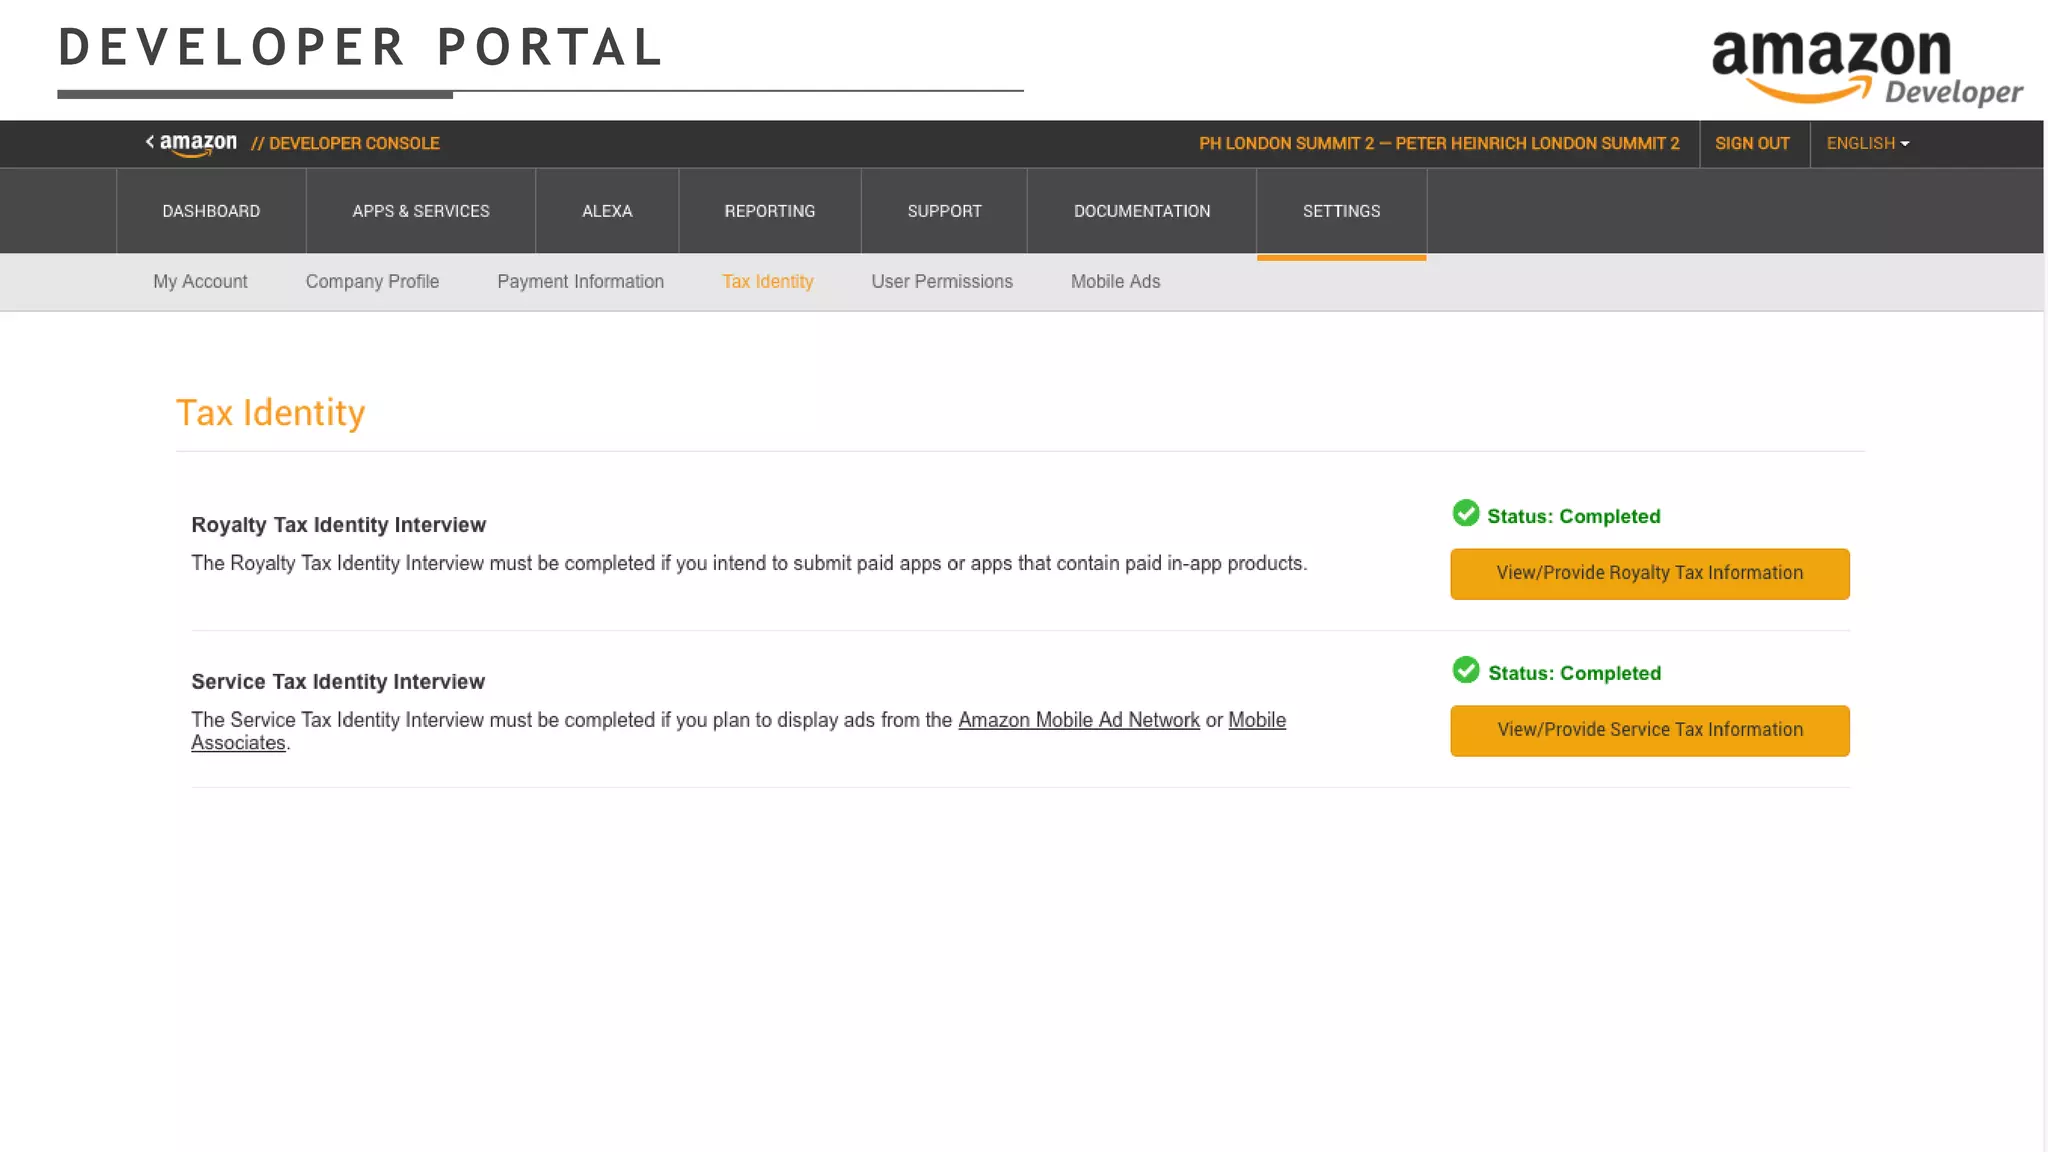
Task: Select the Support tab
Action: tap(944, 211)
